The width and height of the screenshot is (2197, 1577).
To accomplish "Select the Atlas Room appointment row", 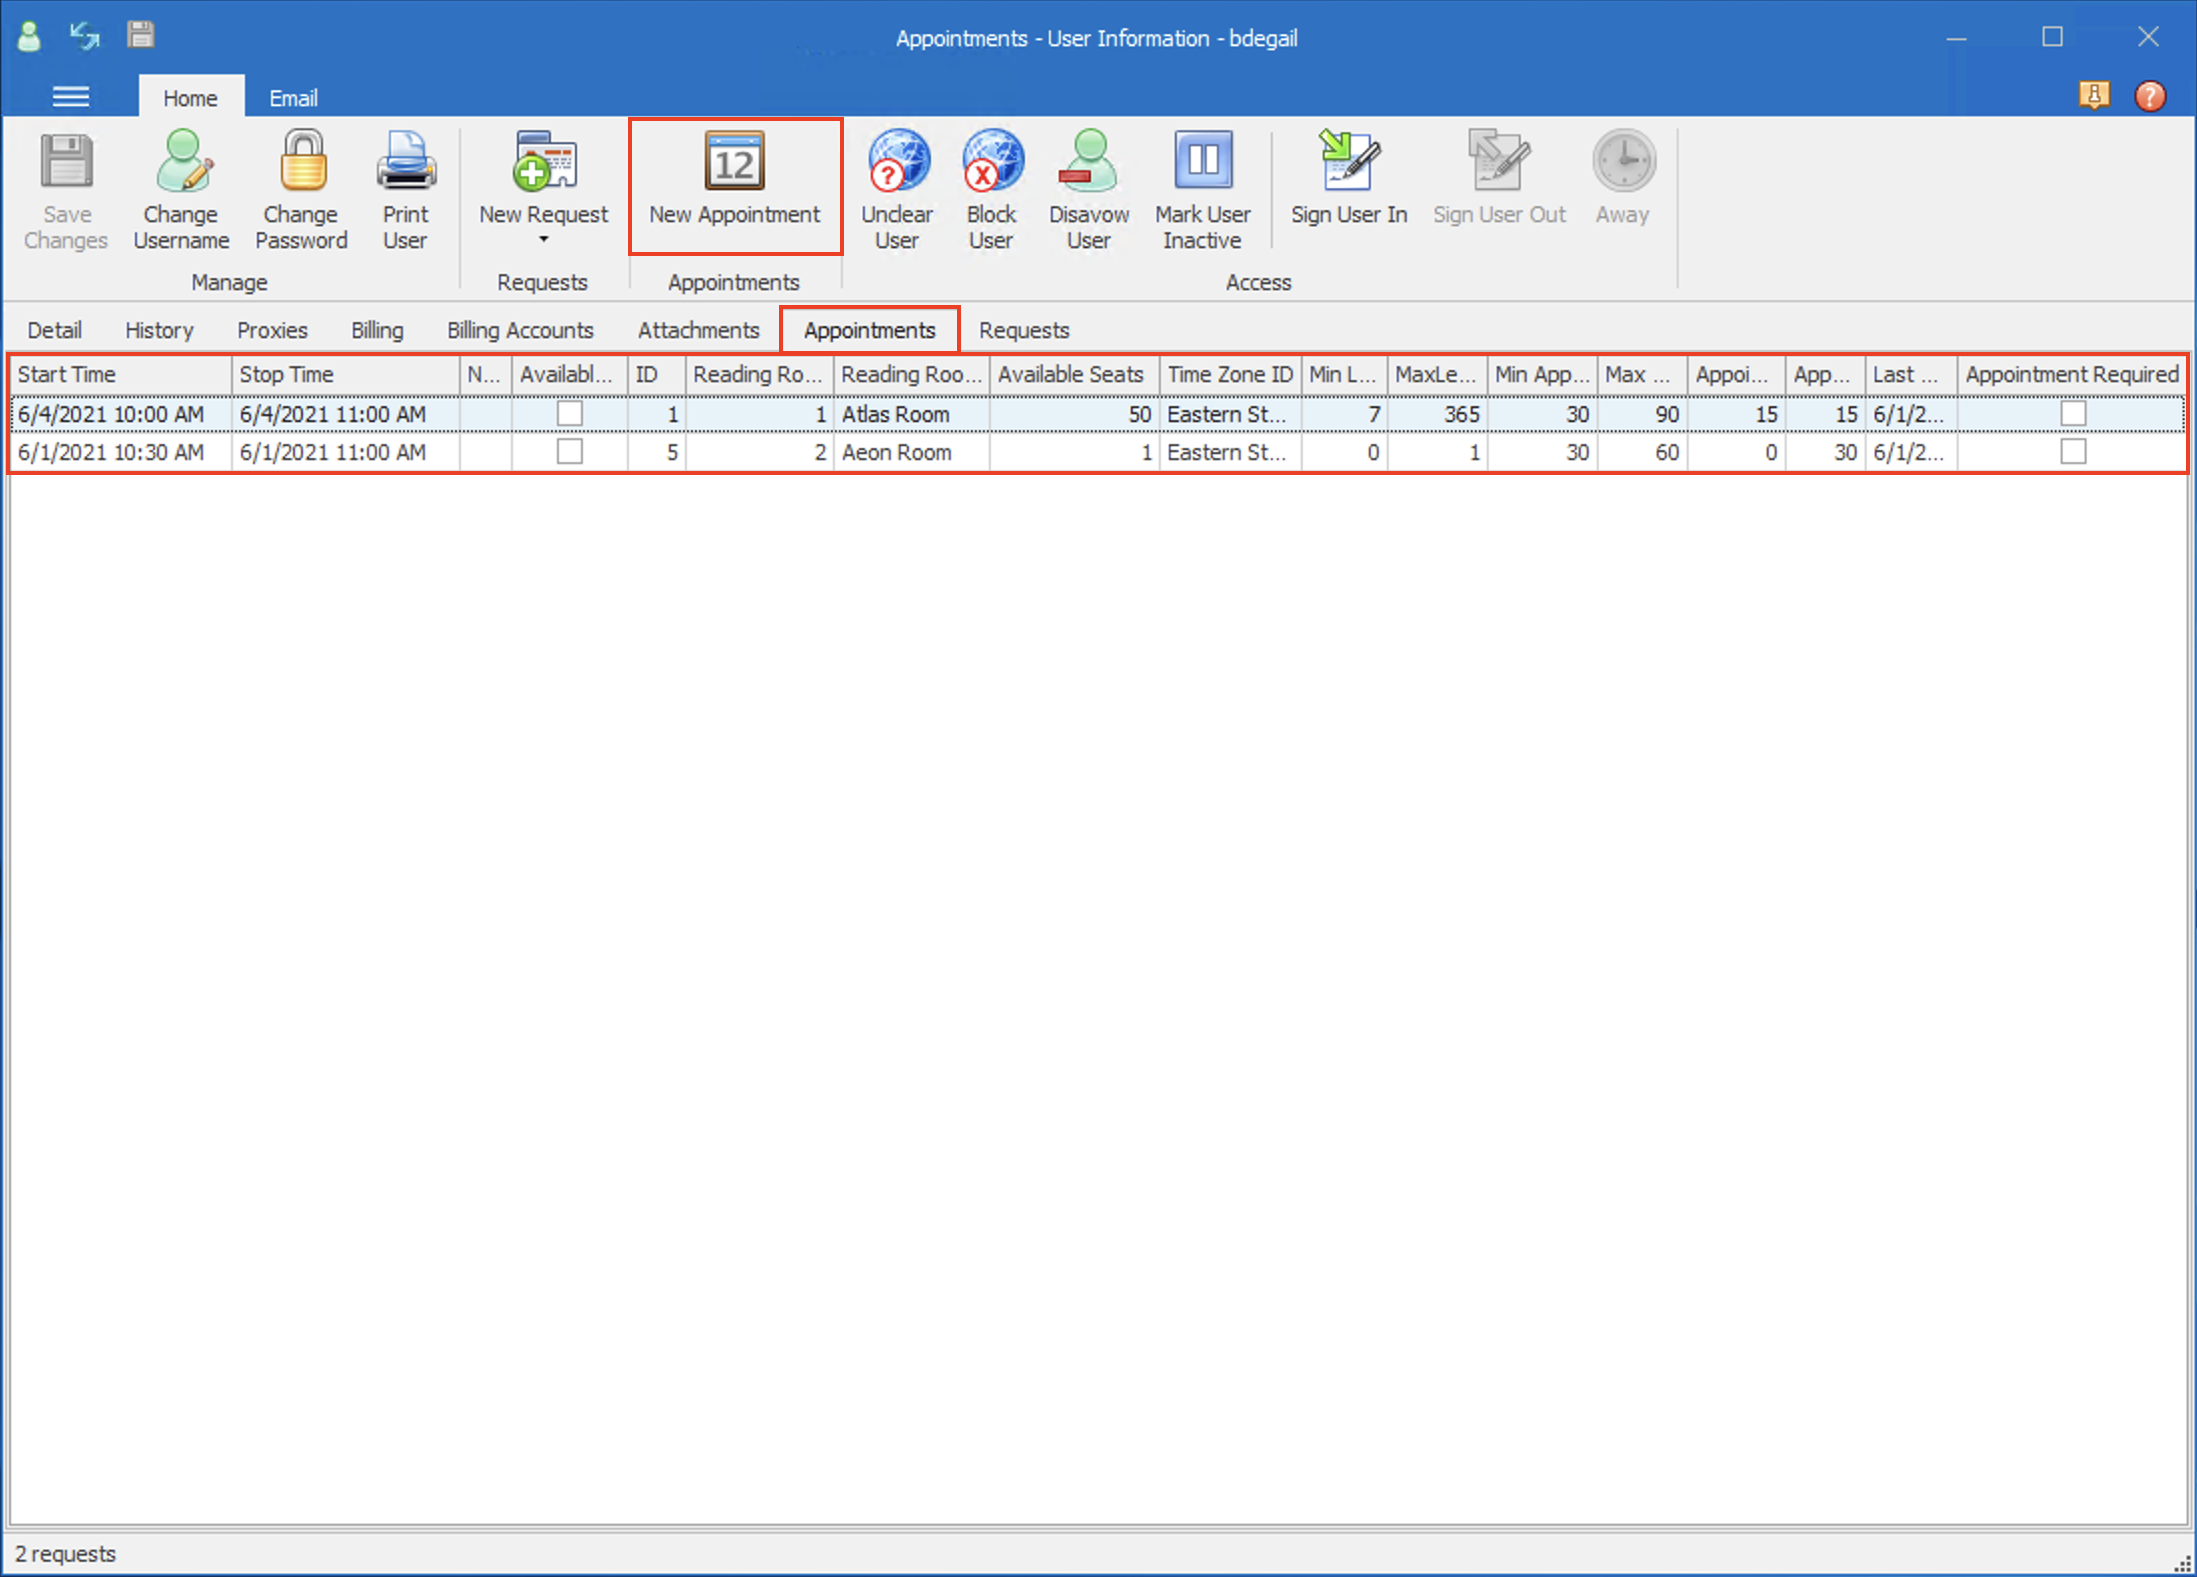I will (897, 413).
